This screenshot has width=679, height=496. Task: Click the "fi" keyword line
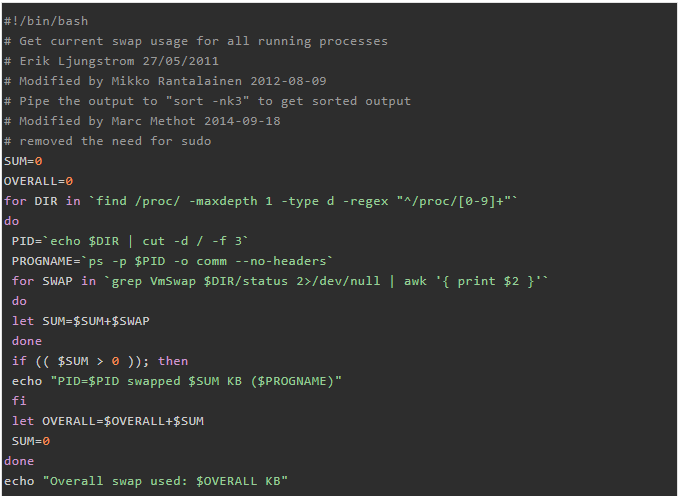pos(19,401)
